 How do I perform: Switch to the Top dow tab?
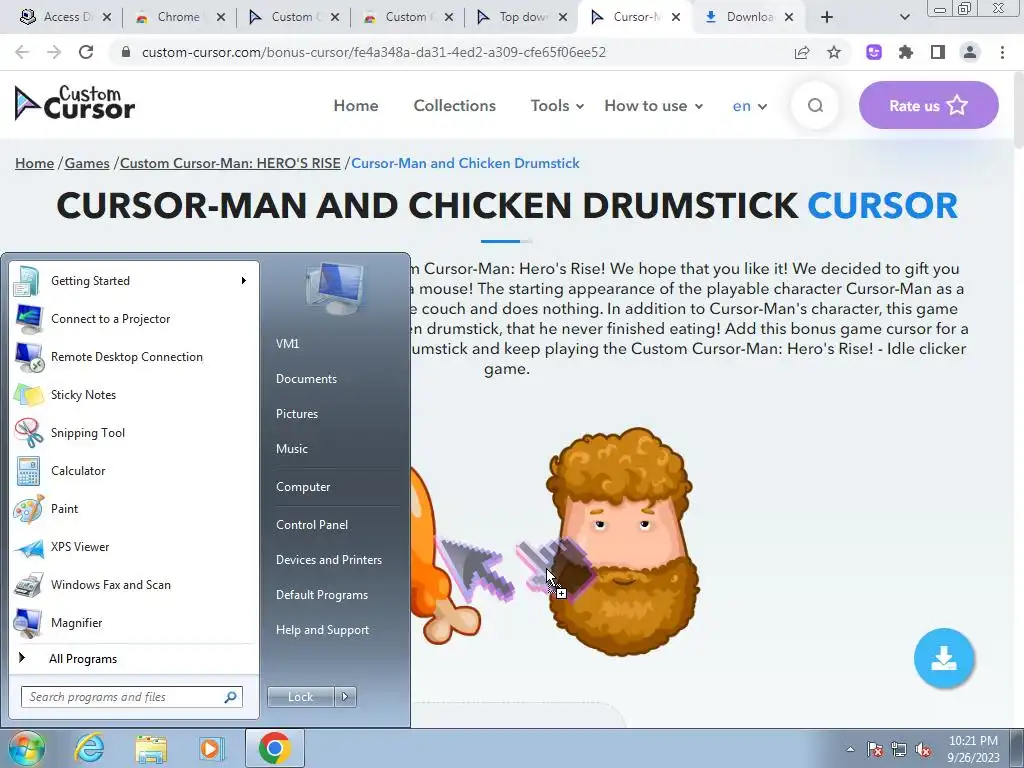tap(520, 17)
